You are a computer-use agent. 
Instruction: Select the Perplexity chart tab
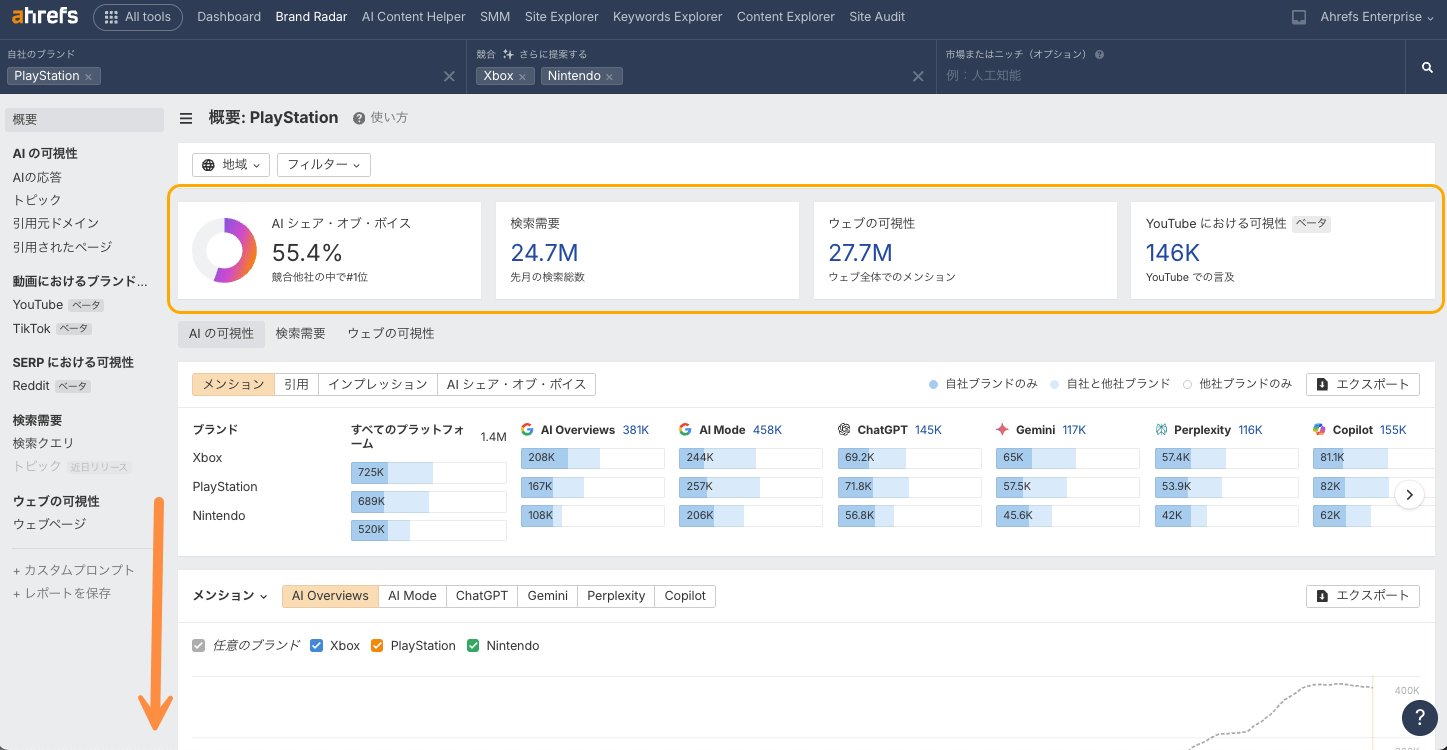[x=616, y=596]
